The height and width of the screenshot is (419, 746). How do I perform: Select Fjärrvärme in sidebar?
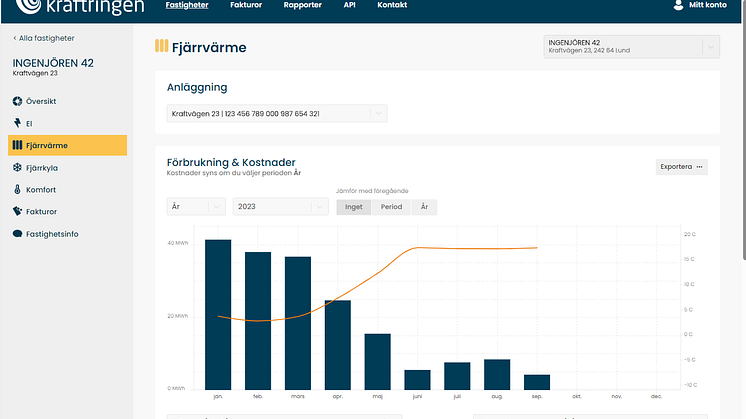click(67, 145)
